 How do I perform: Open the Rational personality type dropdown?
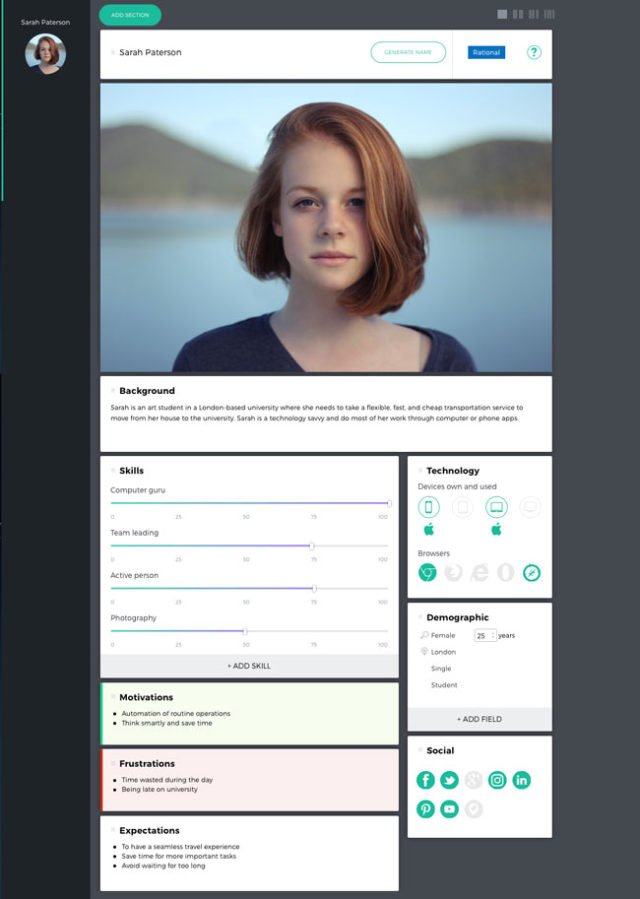pos(486,52)
